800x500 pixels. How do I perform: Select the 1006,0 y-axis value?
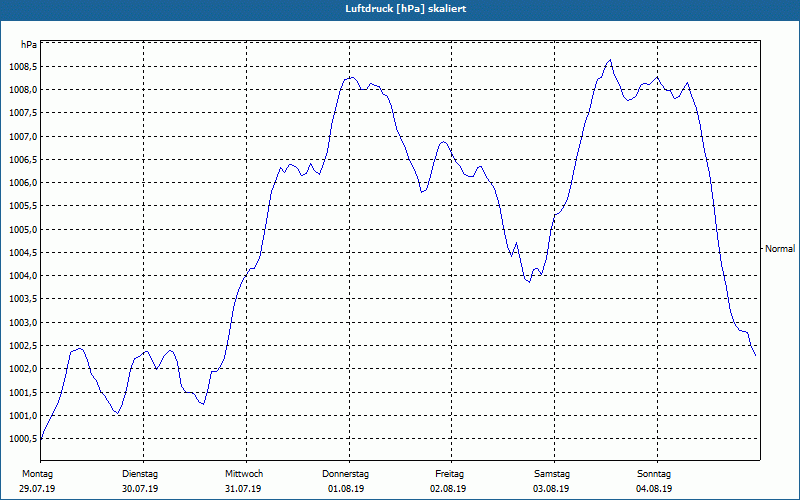click(x=23, y=183)
